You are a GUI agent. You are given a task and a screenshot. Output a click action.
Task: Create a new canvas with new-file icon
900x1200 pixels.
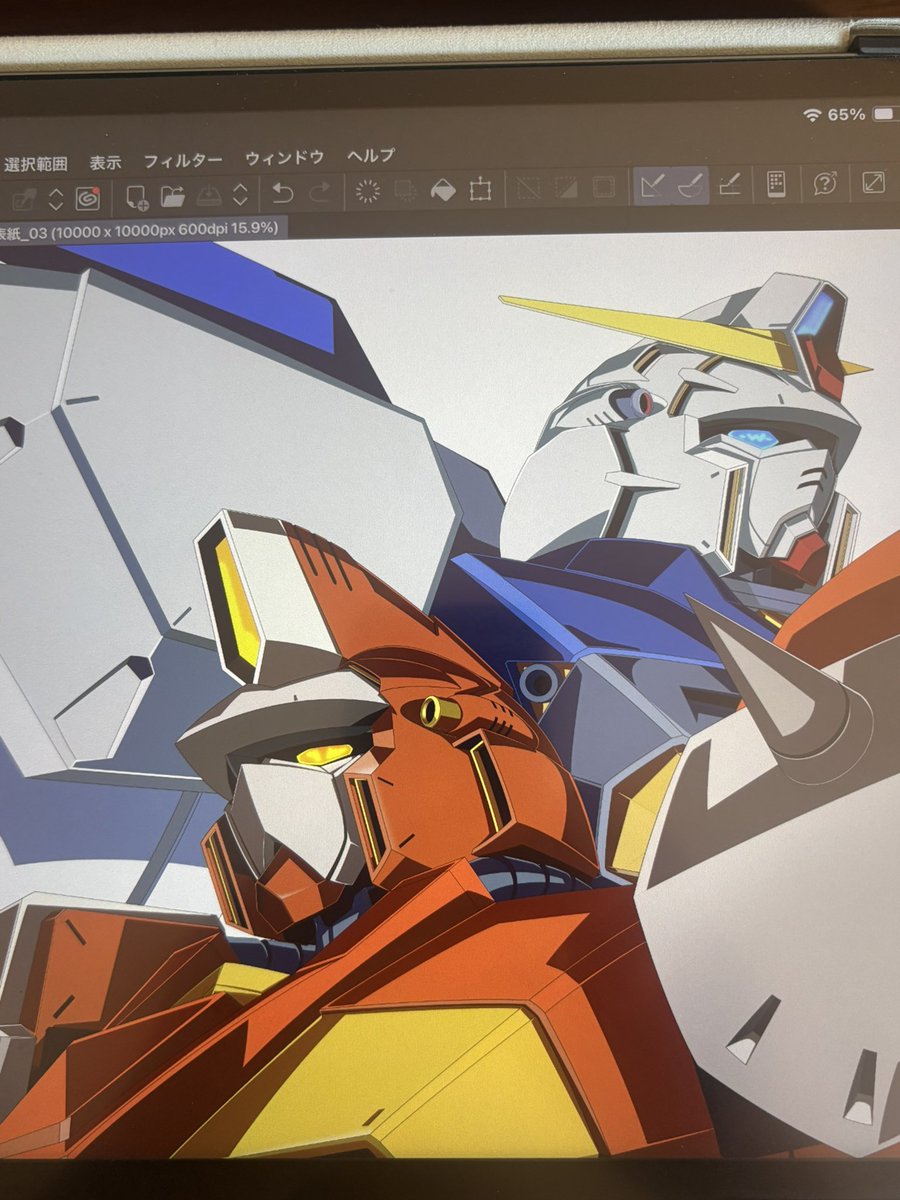coord(138,196)
